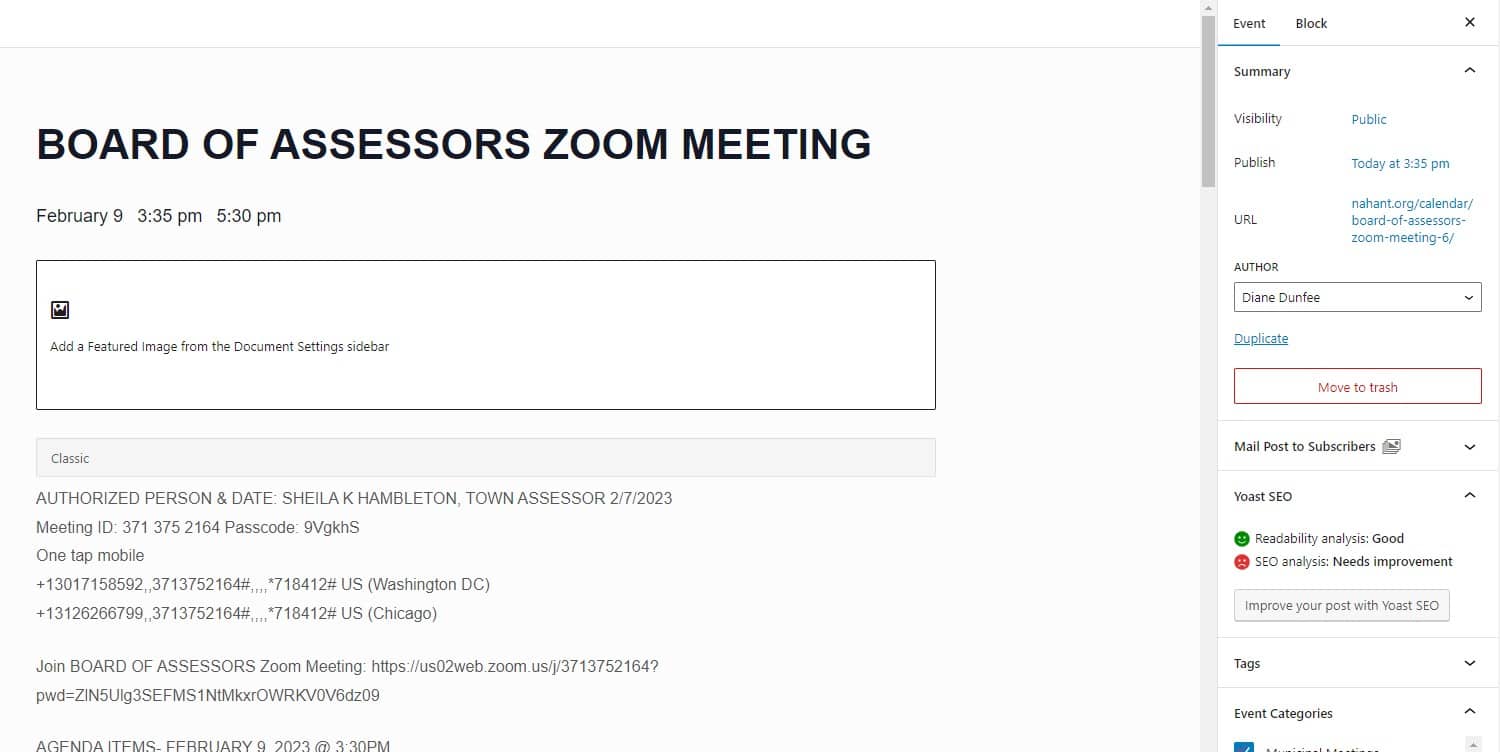Screen dimensions: 1500x752
Task: Click the editor's vertical scrollbar thumb
Action: point(1208,101)
